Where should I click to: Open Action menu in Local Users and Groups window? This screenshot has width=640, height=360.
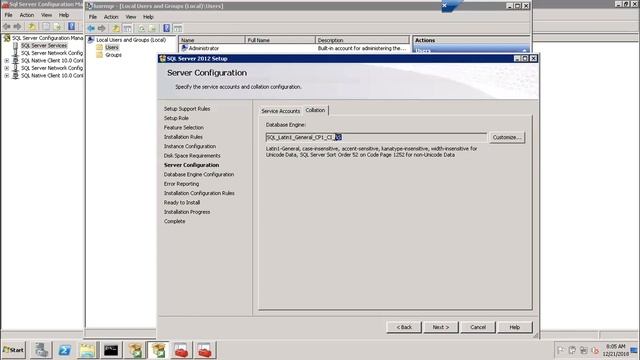111,17
